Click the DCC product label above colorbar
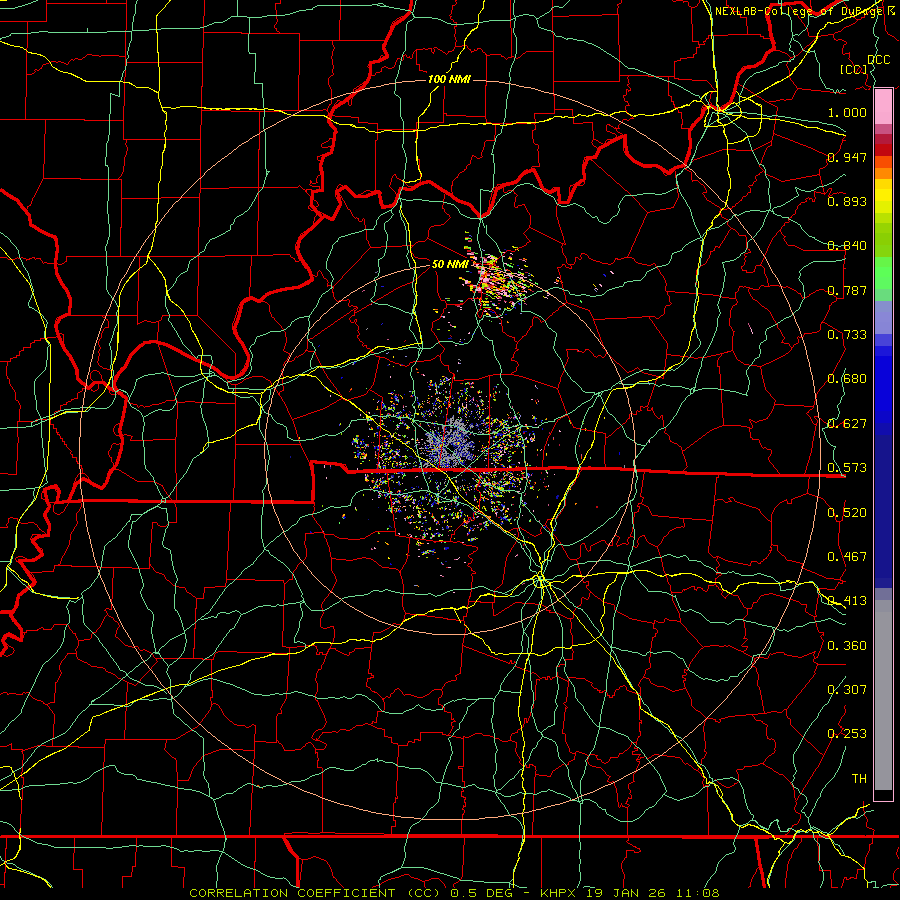The height and width of the screenshot is (900, 900). [878, 60]
